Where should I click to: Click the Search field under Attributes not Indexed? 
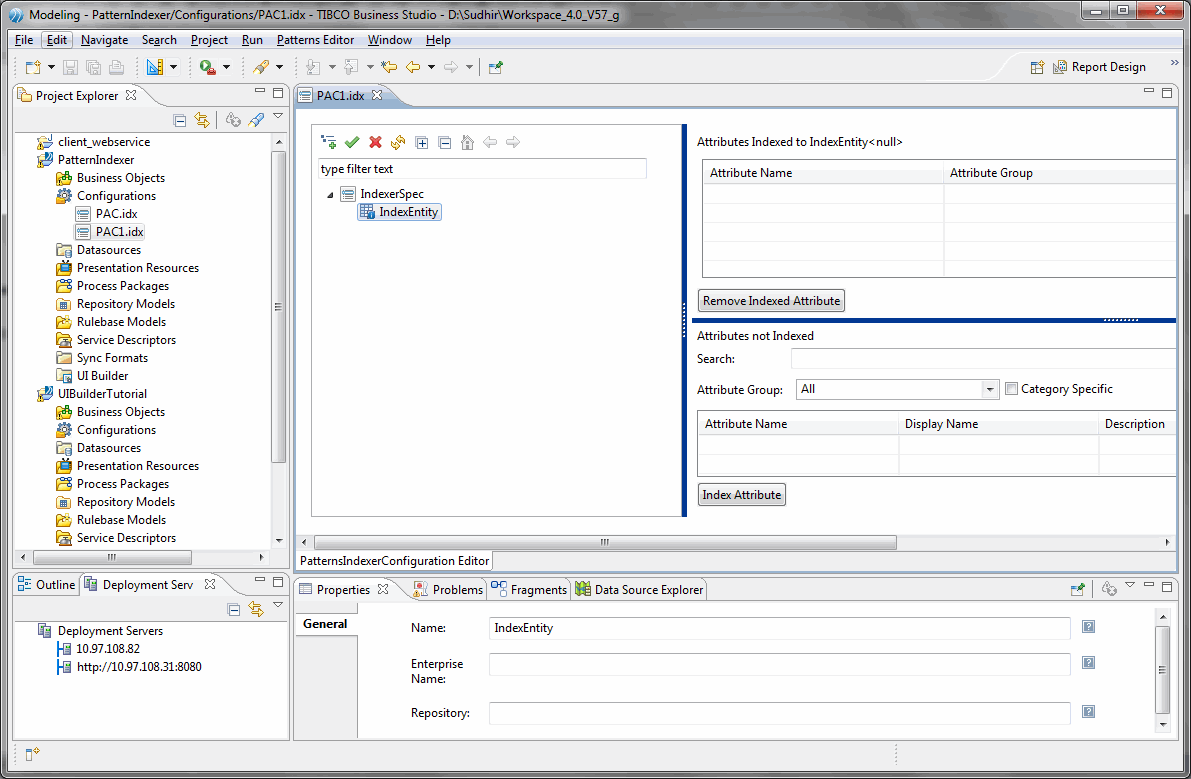pyautogui.click(x=984, y=358)
